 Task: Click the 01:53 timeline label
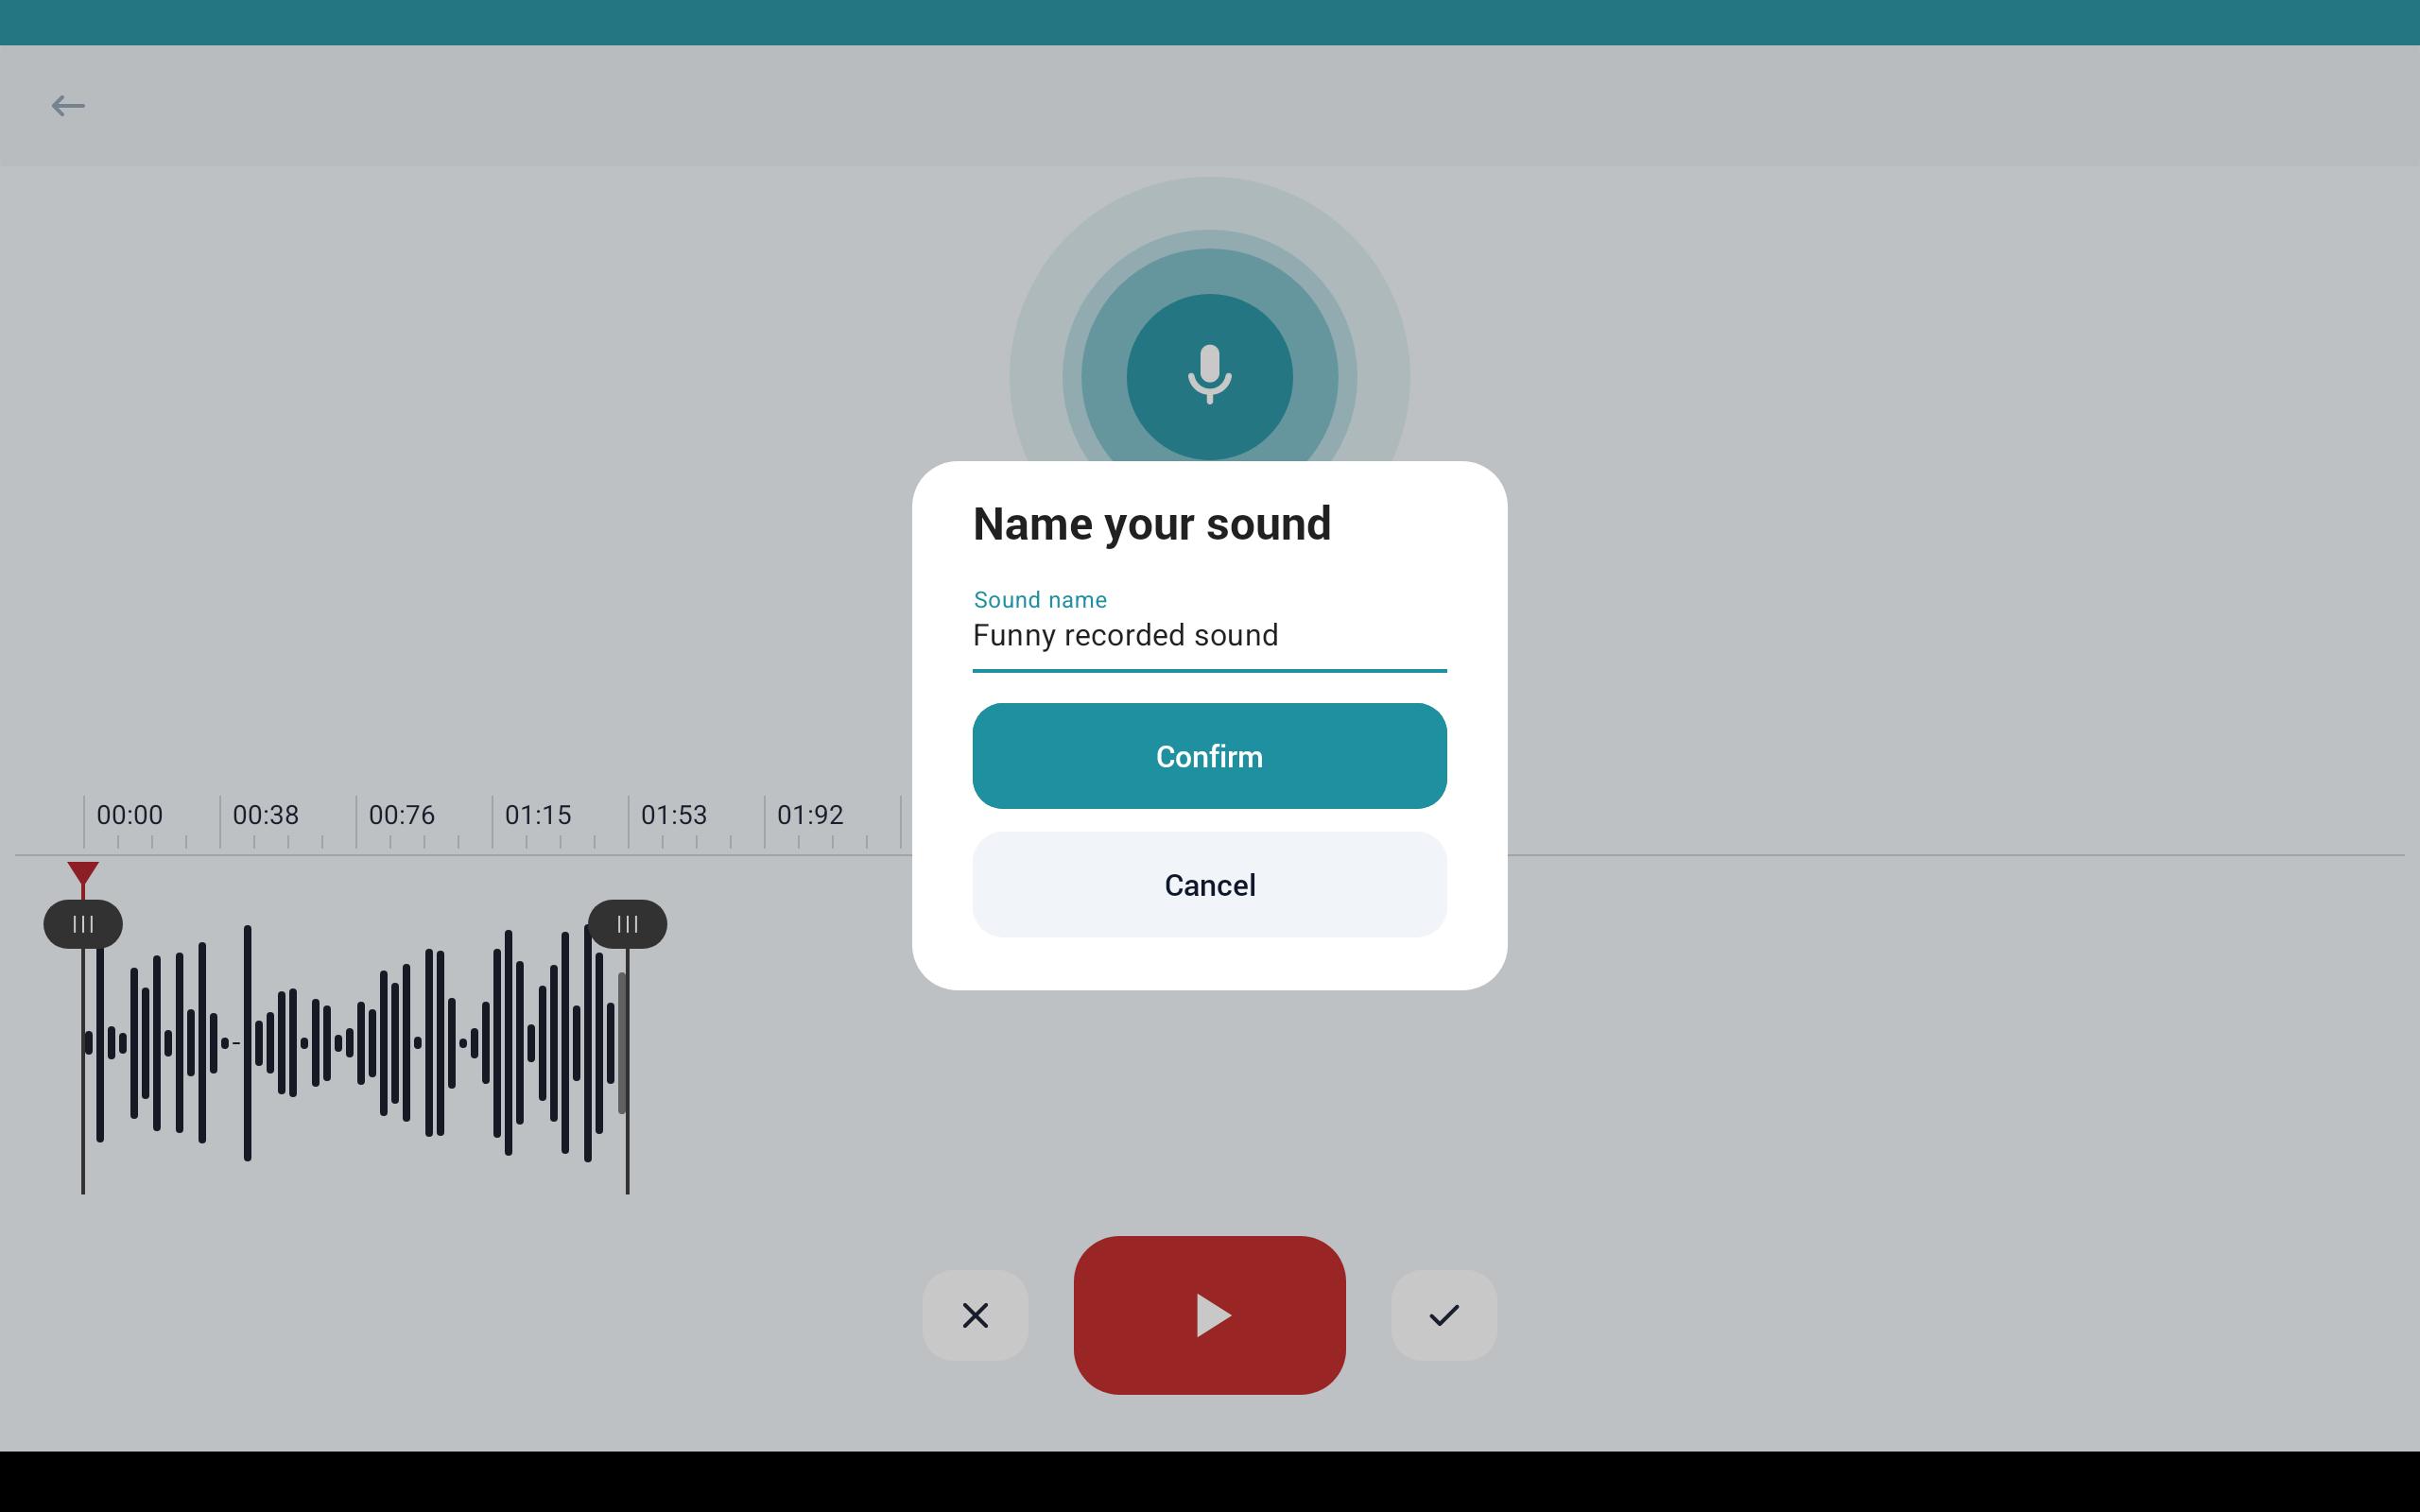point(674,815)
